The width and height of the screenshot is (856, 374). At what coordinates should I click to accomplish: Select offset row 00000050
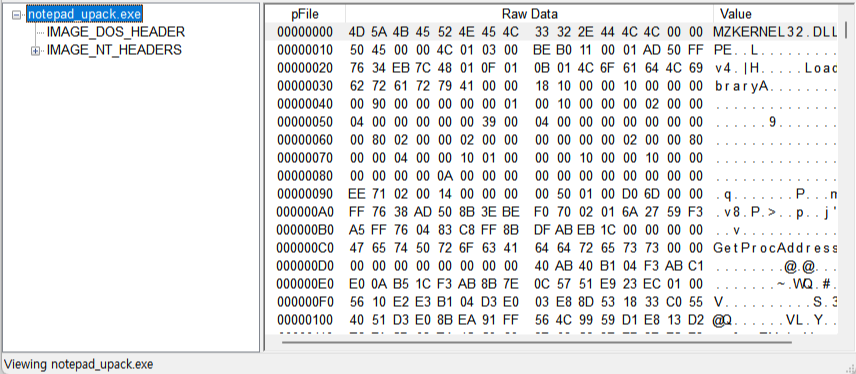click(x=551, y=122)
